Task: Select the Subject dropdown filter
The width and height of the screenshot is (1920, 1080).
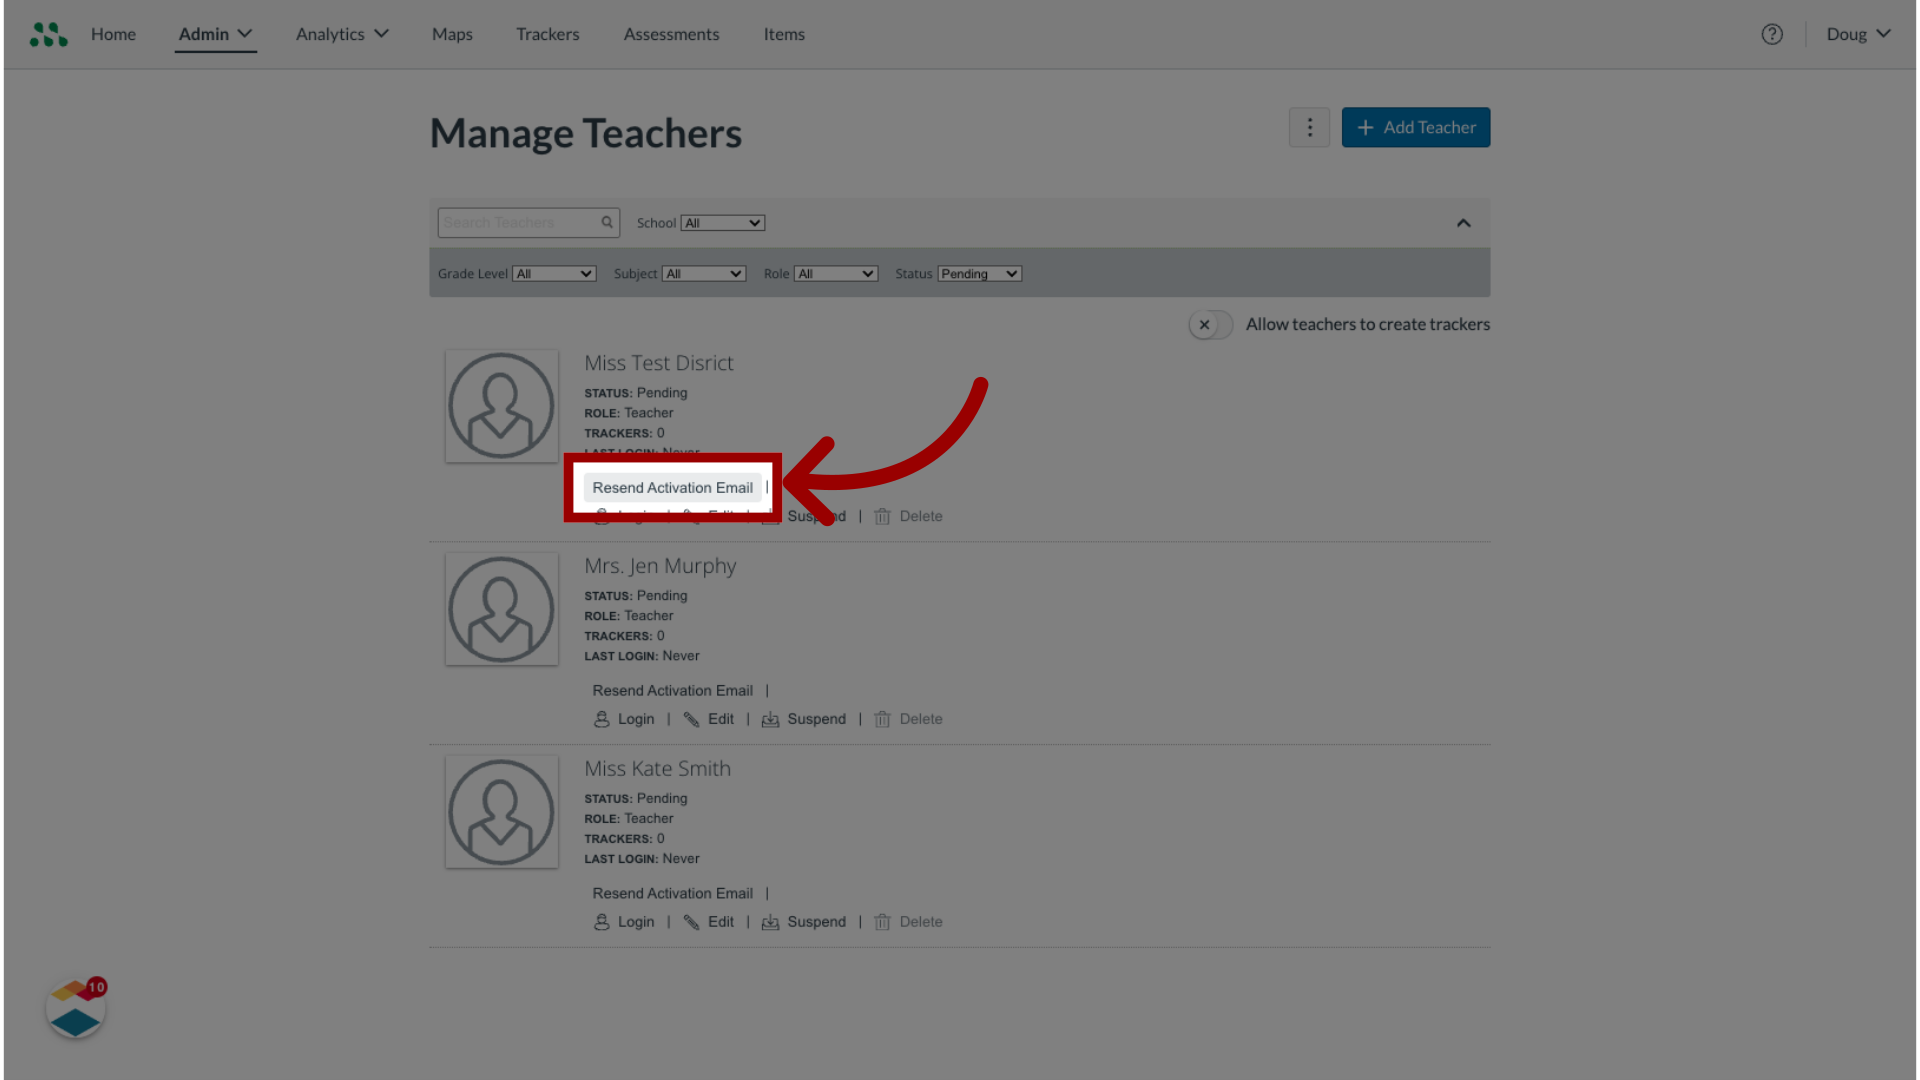Action: (x=704, y=273)
